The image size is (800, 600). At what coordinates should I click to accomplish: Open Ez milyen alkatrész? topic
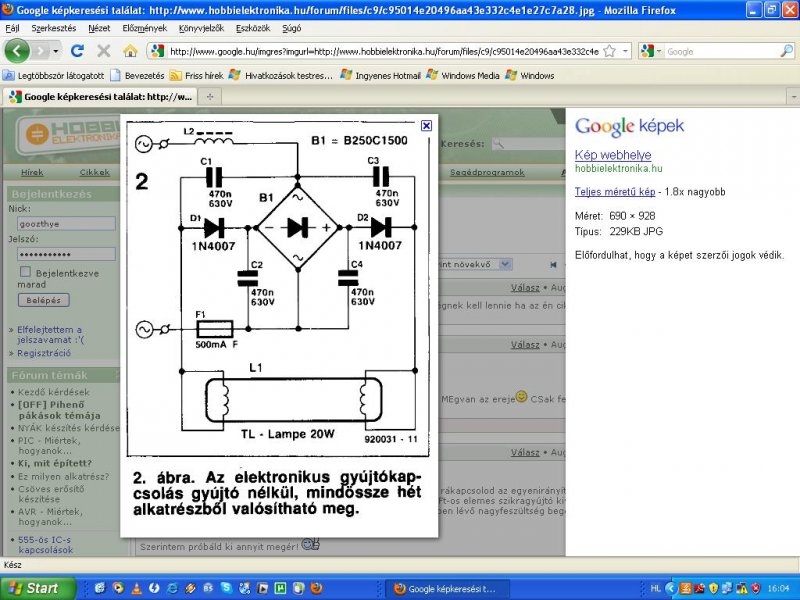click(63, 477)
